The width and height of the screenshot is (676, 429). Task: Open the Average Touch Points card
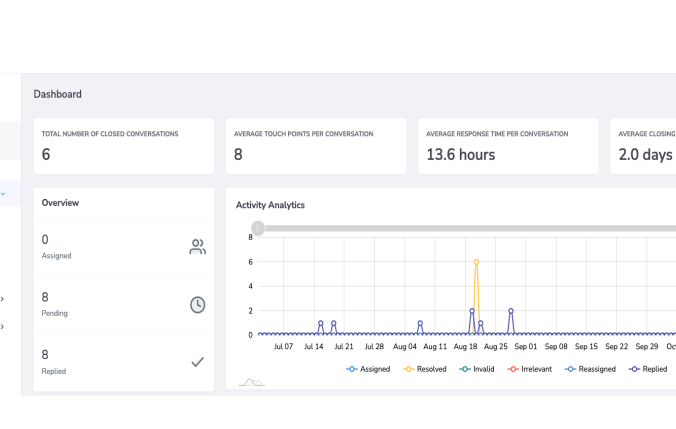tap(316, 146)
